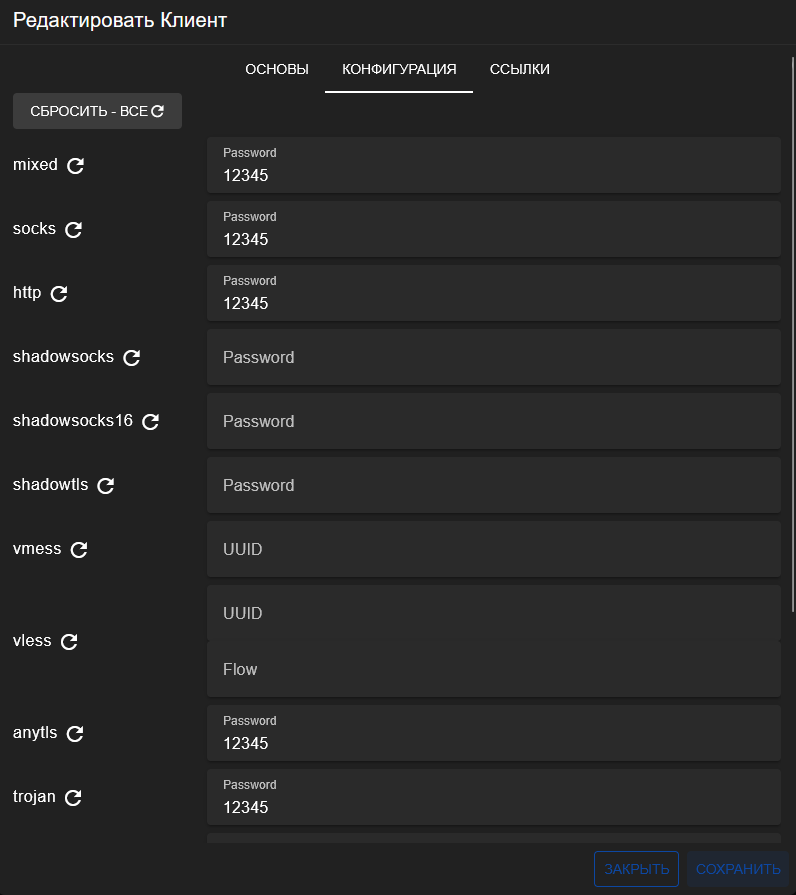Screen dimensions: 796x895
Task: Switch to the ОСНОВЫ tab
Action: tap(277, 69)
